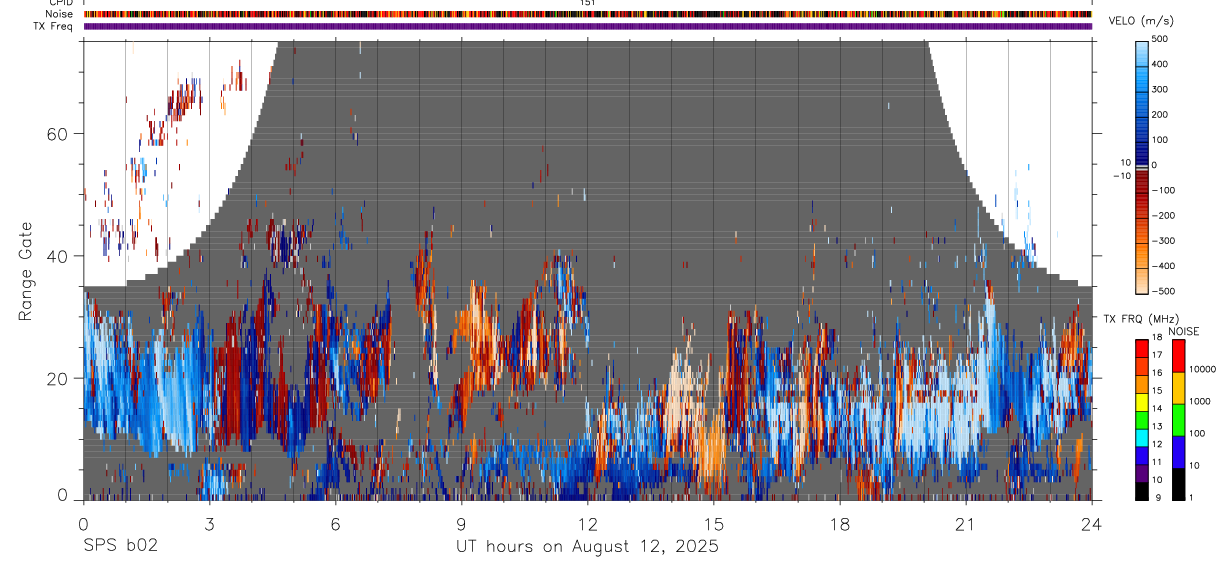Screen dimensions: 1228x567
Task: Click the TX FRQ color bar
Action: [1142, 419]
